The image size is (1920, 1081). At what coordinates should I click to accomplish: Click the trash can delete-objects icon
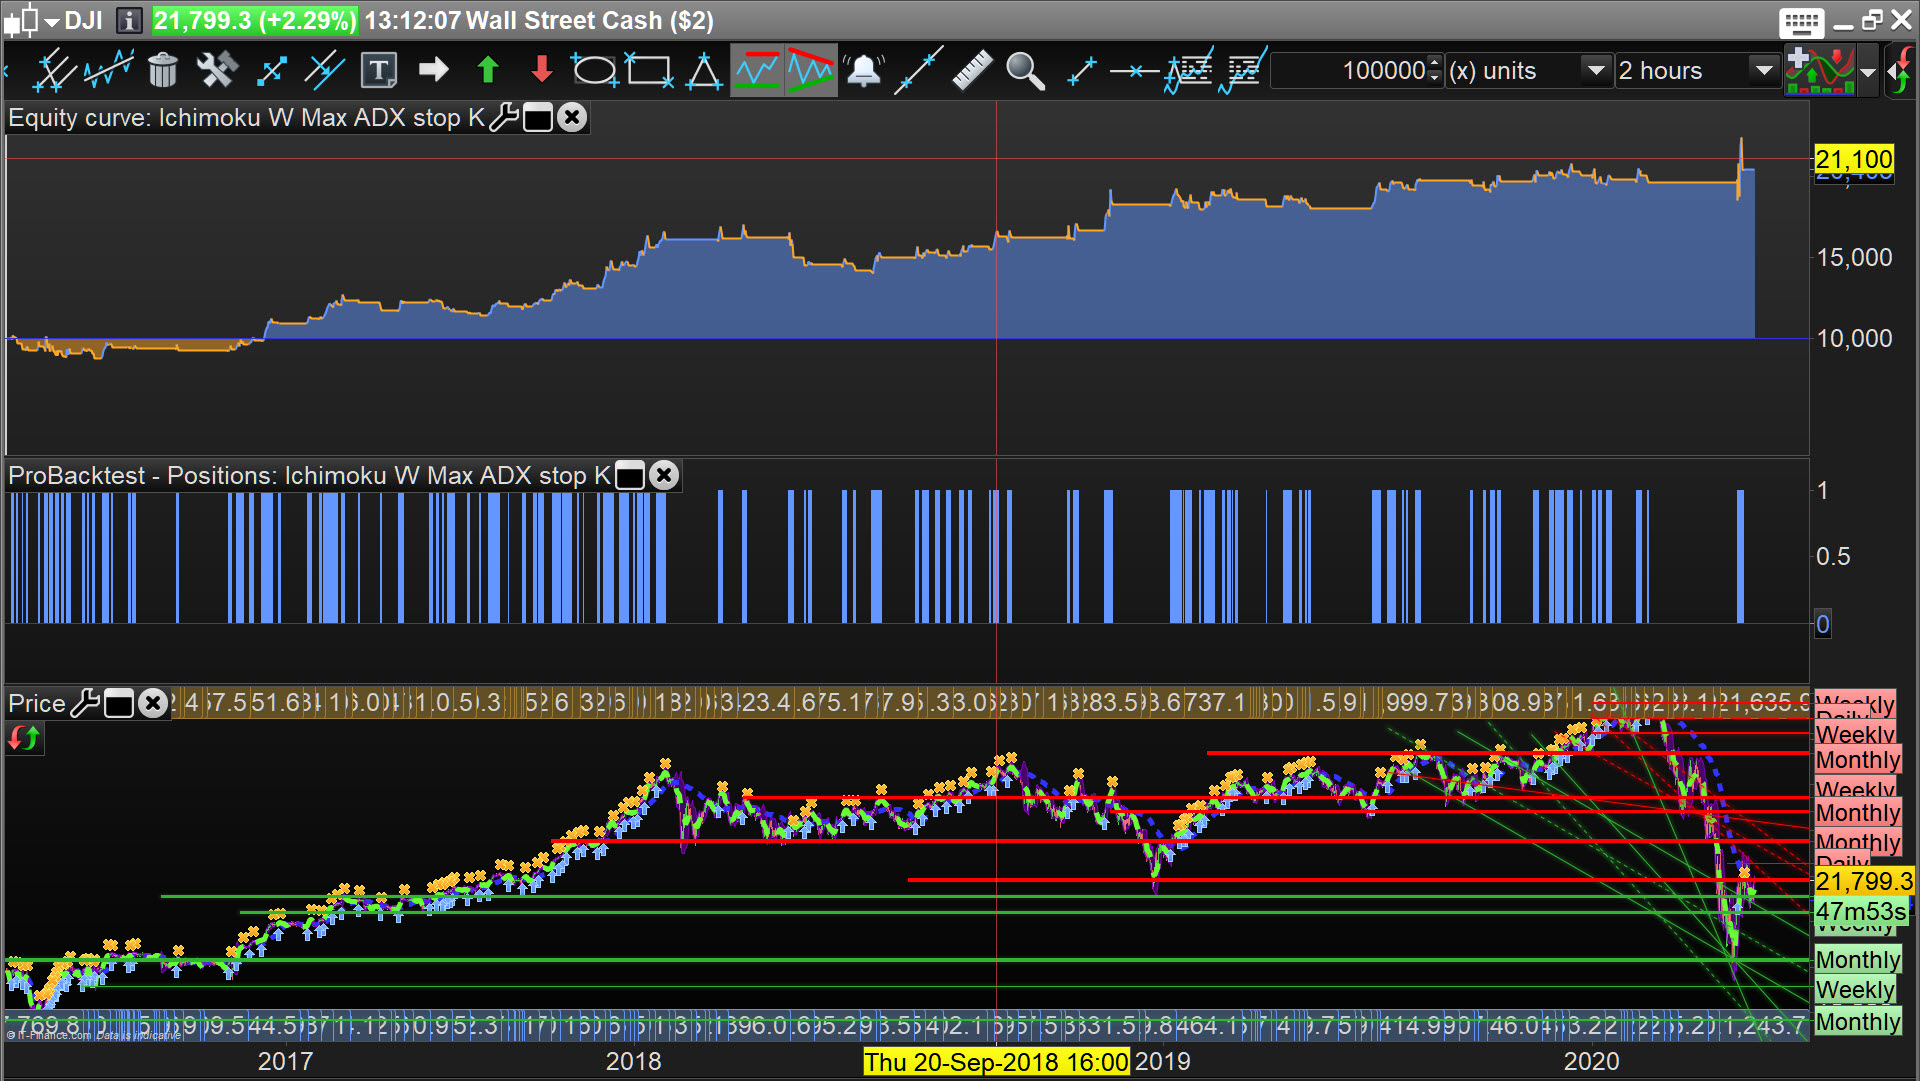162,70
